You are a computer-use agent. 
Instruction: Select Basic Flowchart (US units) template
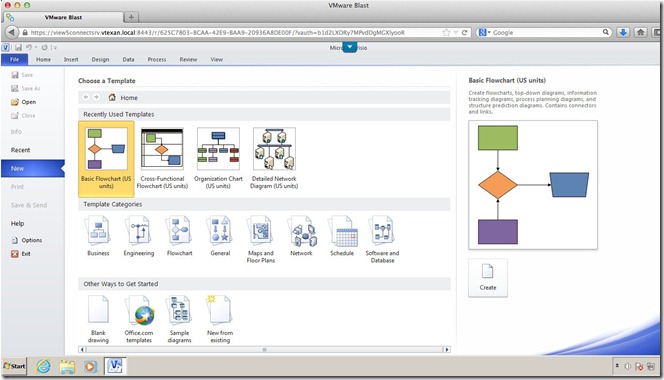[106, 159]
